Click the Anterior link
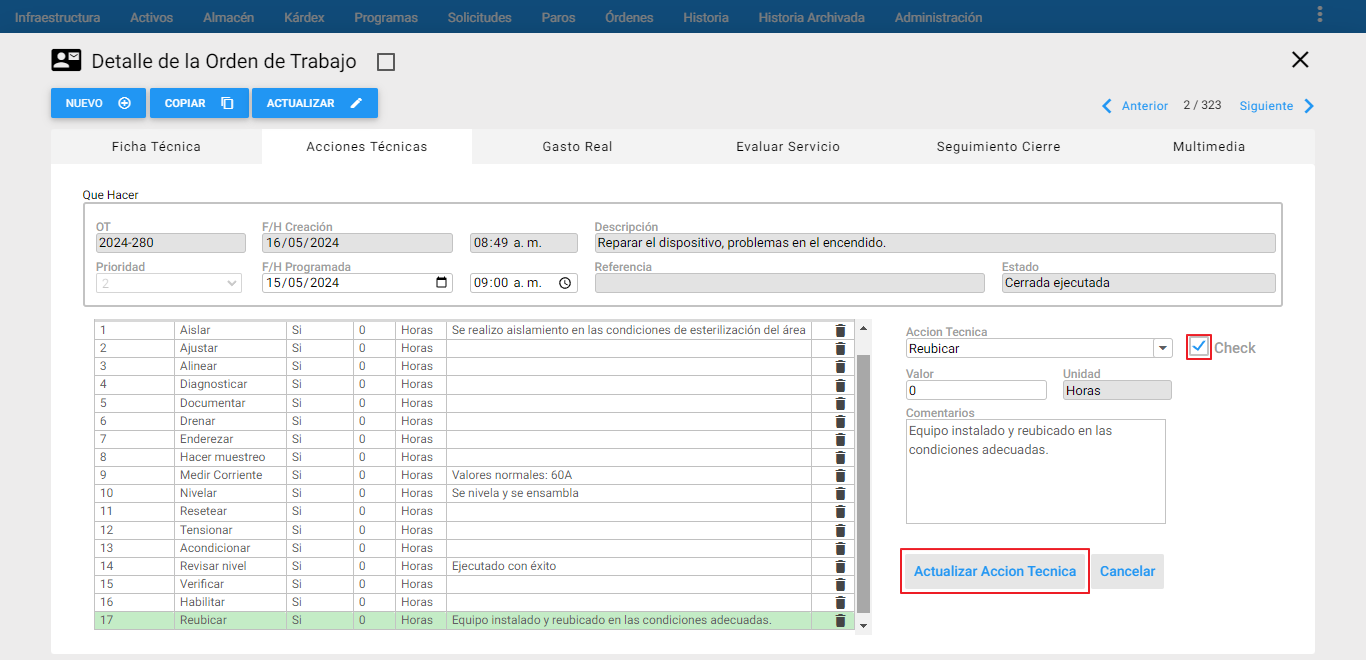1366x660 pixels. (1145, 106)
